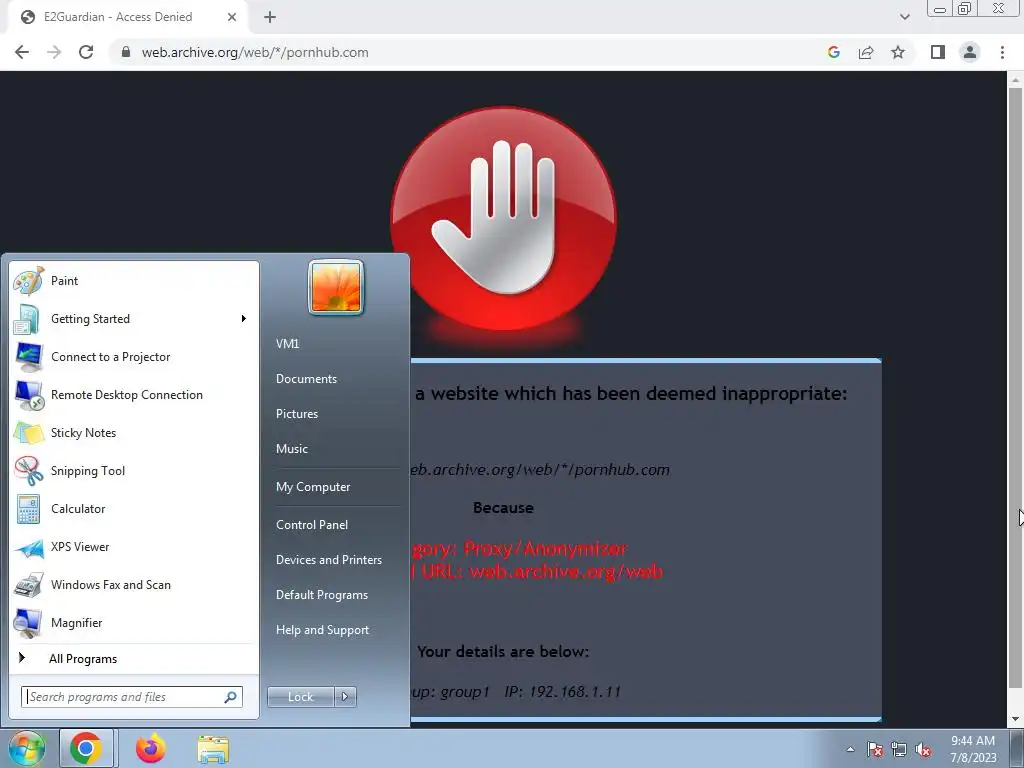Open My Computer
Image resolution: width=1024 pixels, height=768 pixels.
pos(313,487)
